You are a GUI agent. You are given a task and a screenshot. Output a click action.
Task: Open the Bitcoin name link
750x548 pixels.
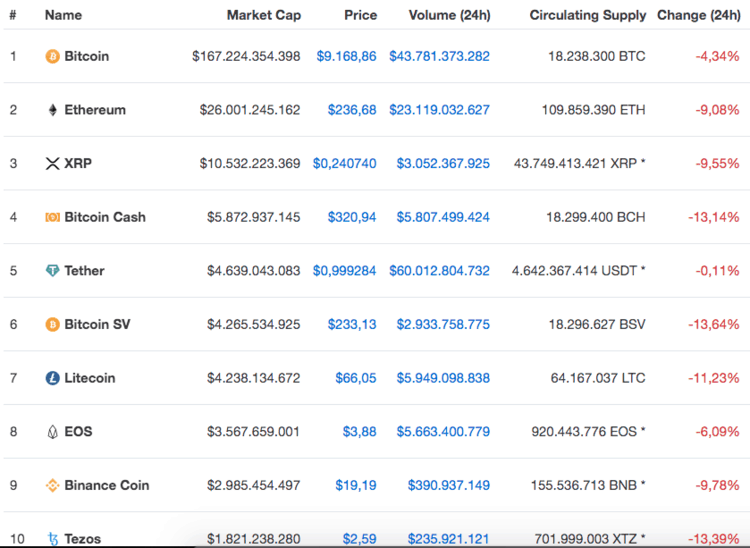point(87,56)
